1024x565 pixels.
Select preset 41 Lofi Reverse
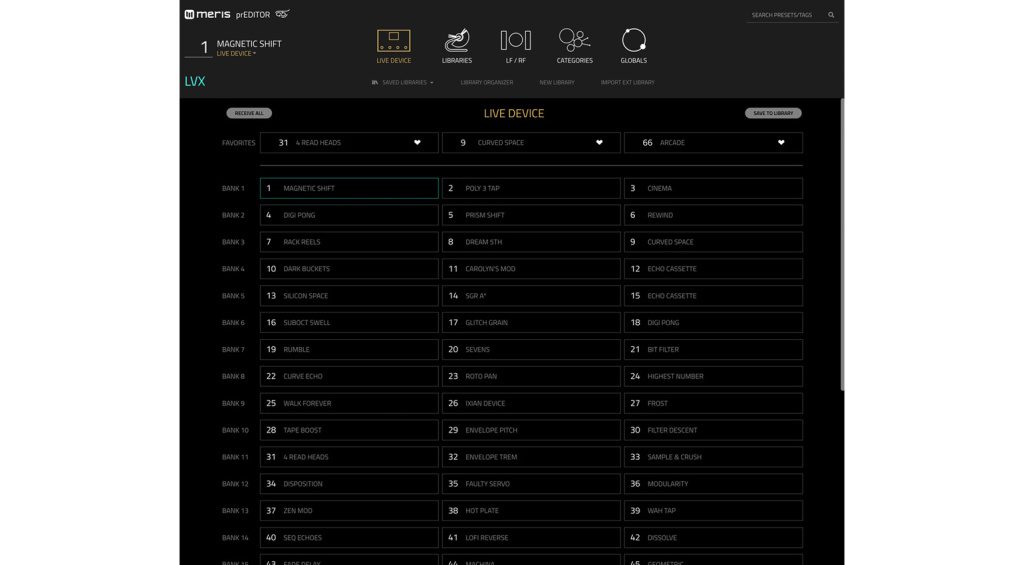(531, 538)
